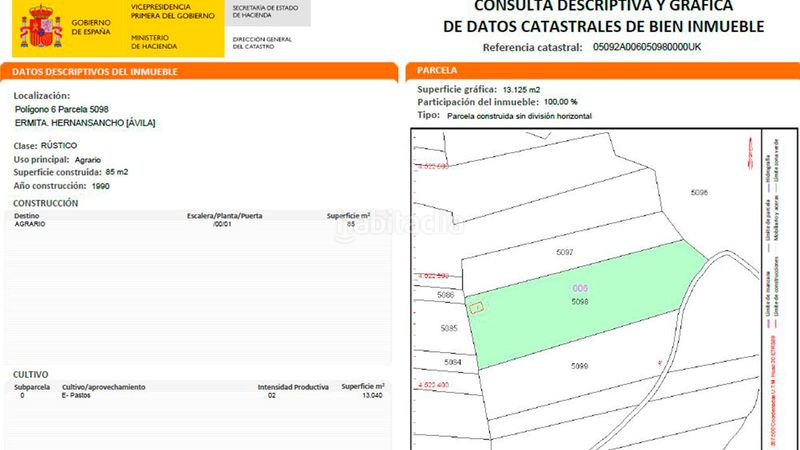
Task: Click the 'Agrario' main use value
Action: click(88, 160)
